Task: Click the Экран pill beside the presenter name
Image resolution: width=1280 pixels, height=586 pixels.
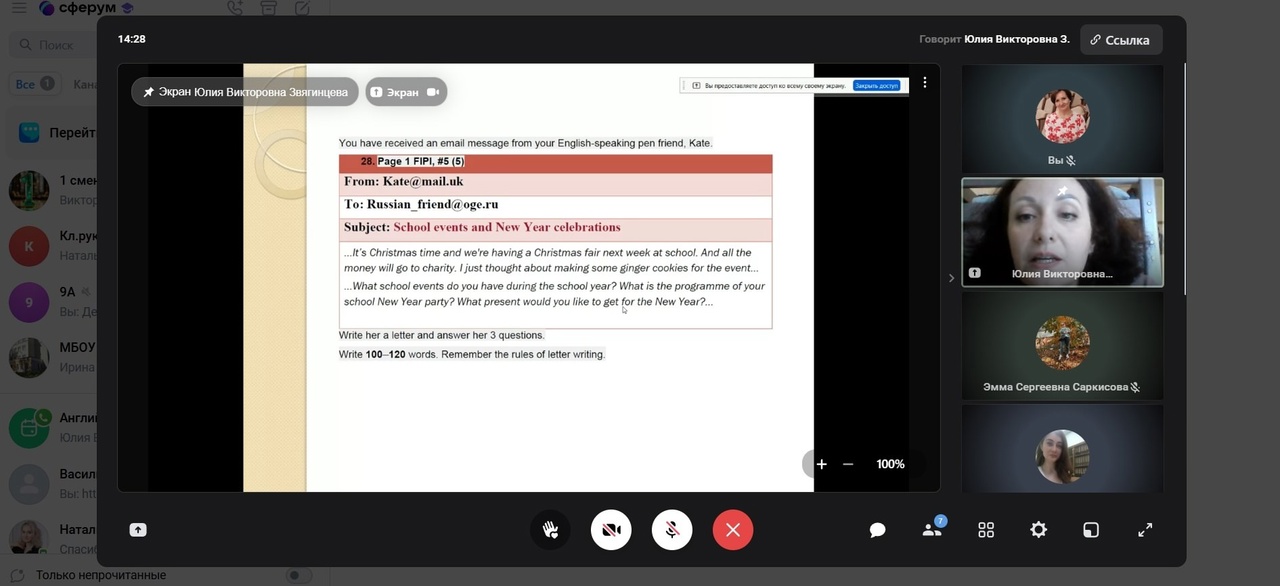Action: coord(406,92)
